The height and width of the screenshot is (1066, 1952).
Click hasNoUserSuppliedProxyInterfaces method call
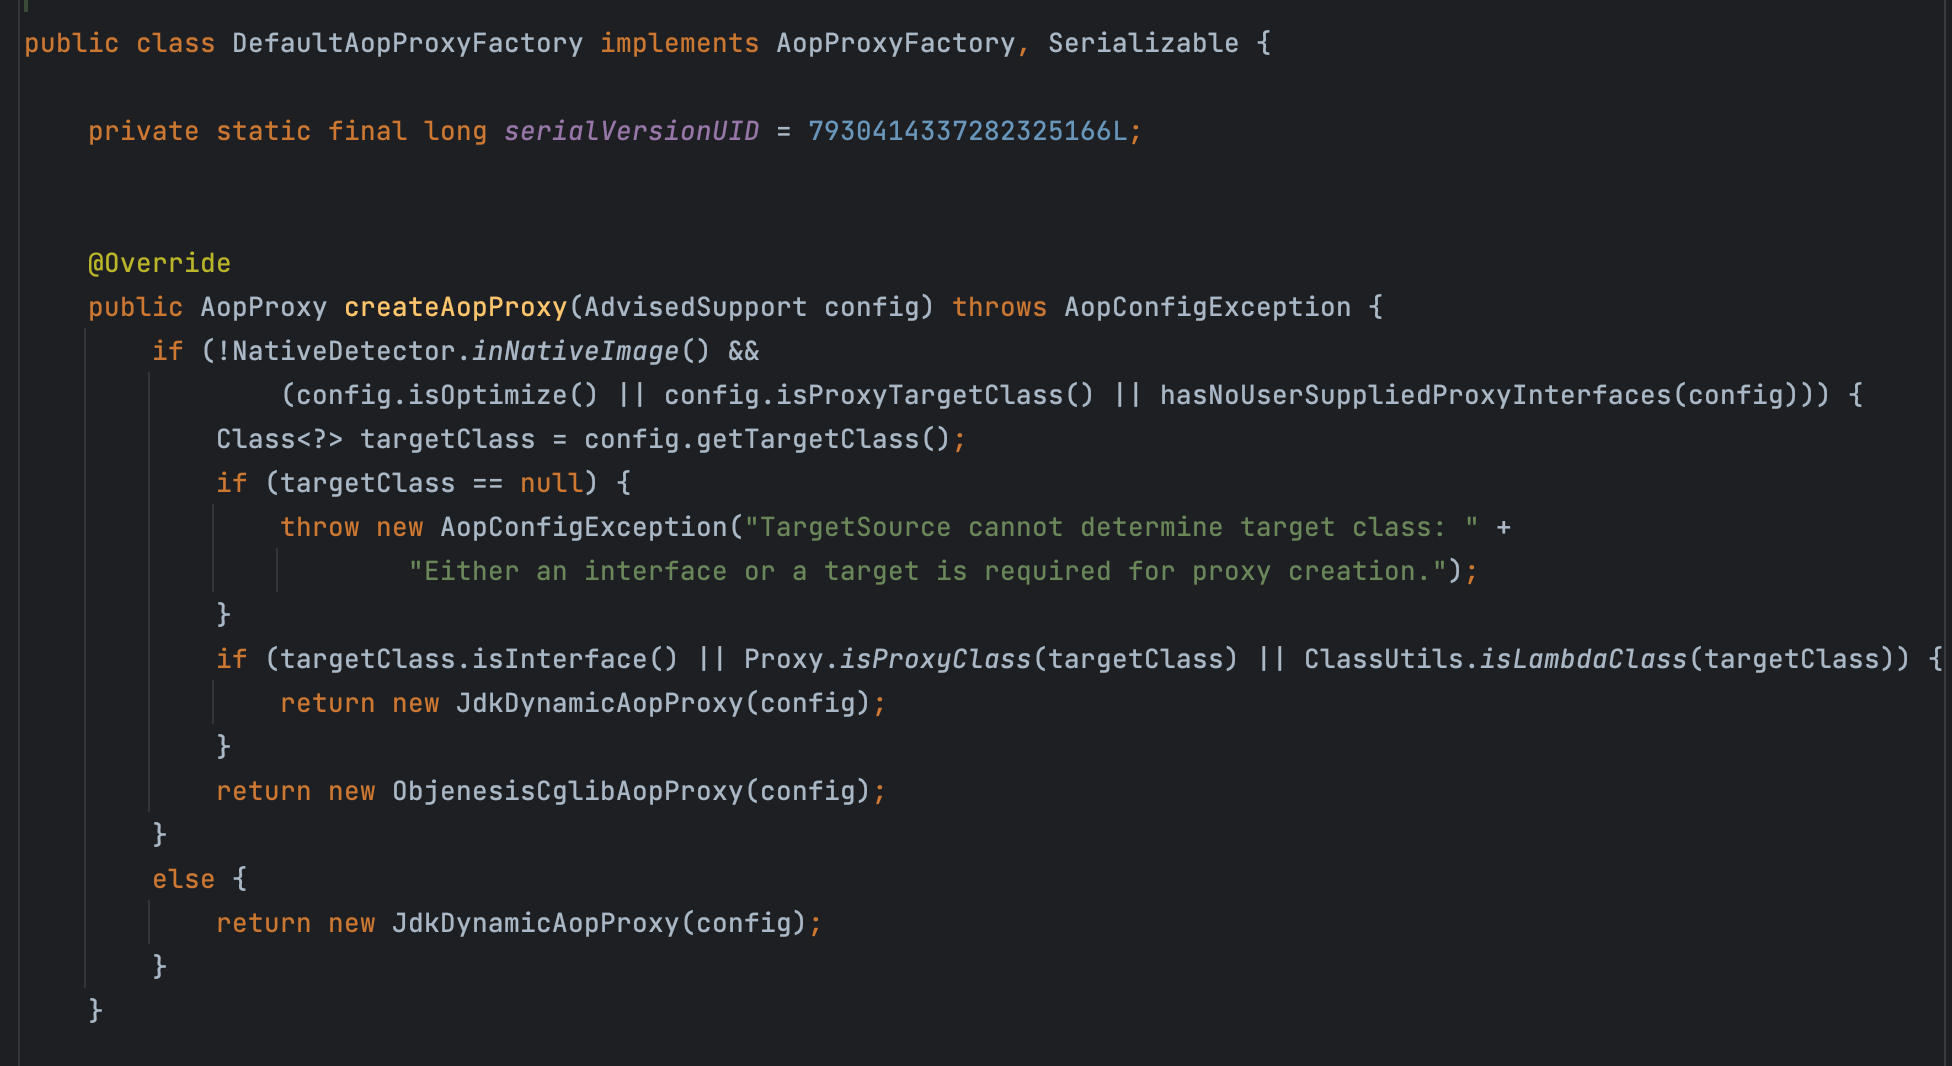(x=1415, y=395)
